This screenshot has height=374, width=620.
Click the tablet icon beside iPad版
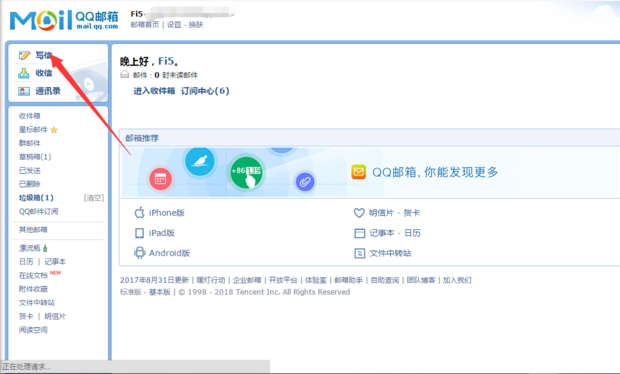[140, 233]
